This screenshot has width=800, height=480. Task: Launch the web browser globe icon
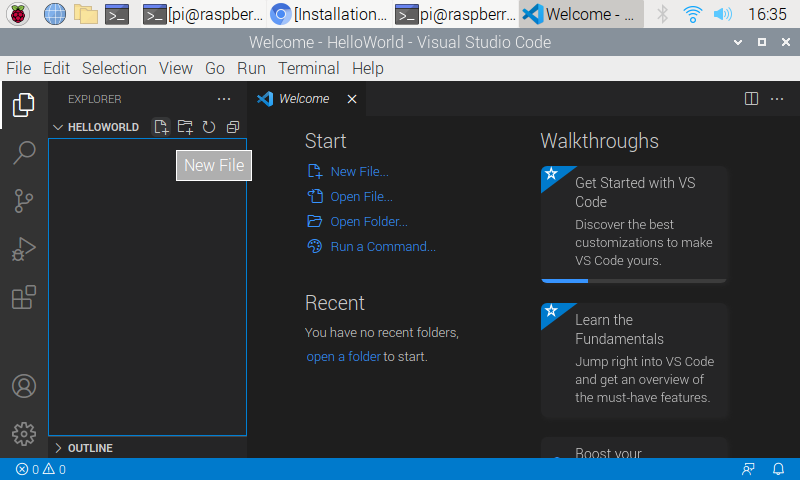55,14
